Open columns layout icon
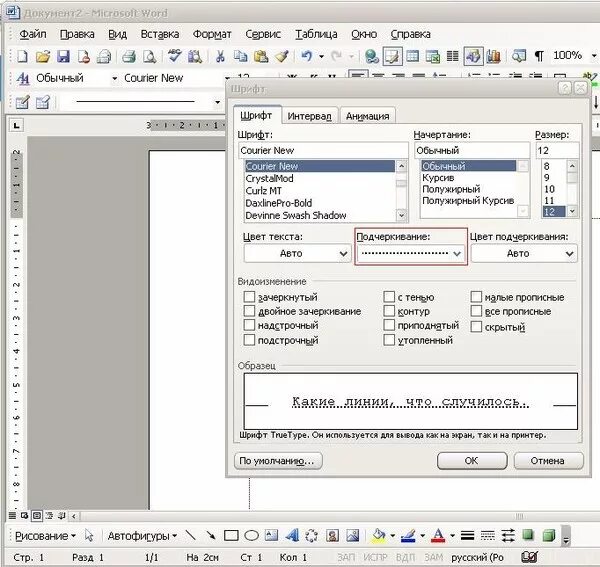This screenshot has height=567, width=600. tap(453, 57)
